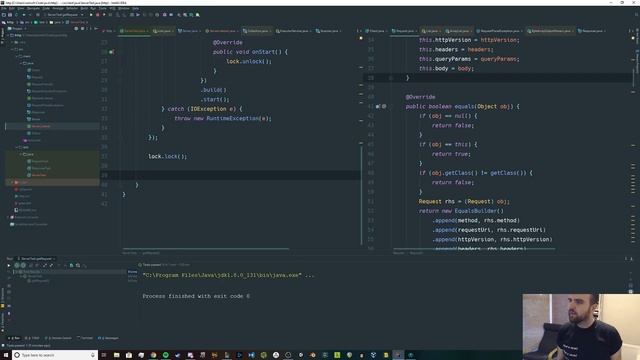Click the Synchronize toolbar icon
Viewport: 640px width, 360px height.
coord(16,15)
